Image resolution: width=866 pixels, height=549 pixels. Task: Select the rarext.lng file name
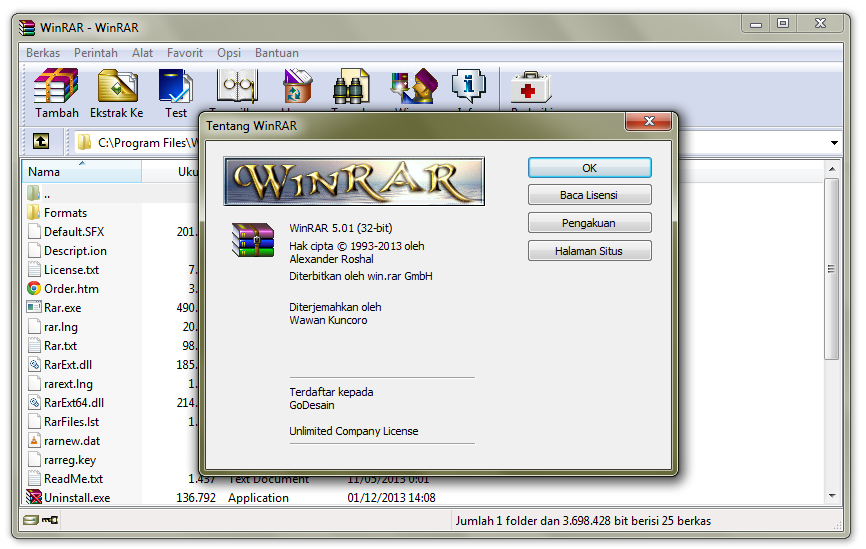click(x=68, y=384)
